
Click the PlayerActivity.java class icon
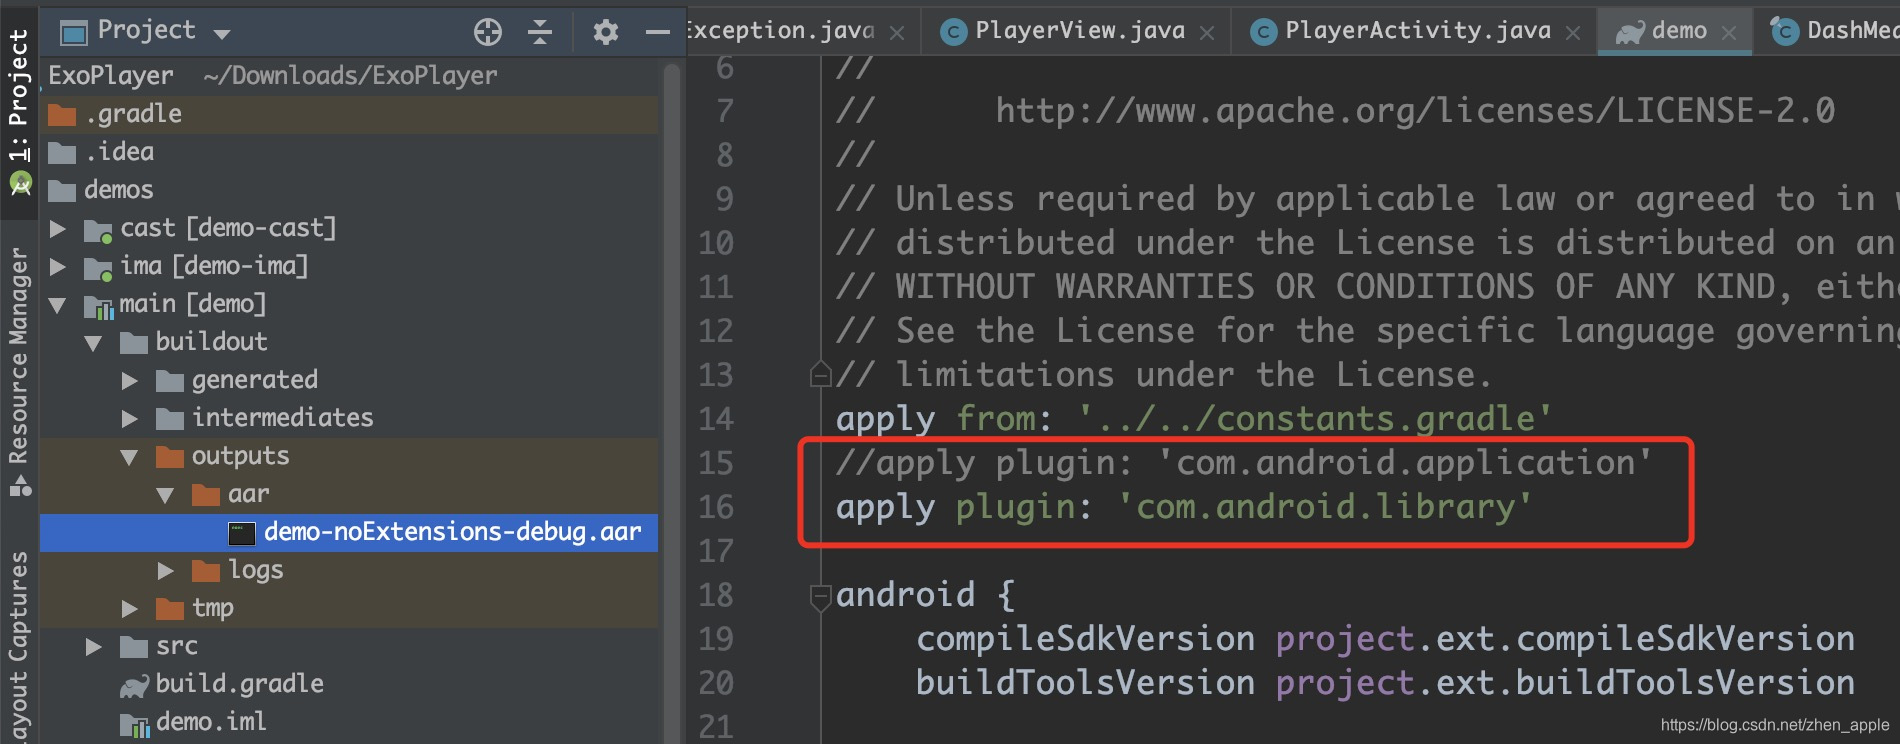[x=1264, y=33]
